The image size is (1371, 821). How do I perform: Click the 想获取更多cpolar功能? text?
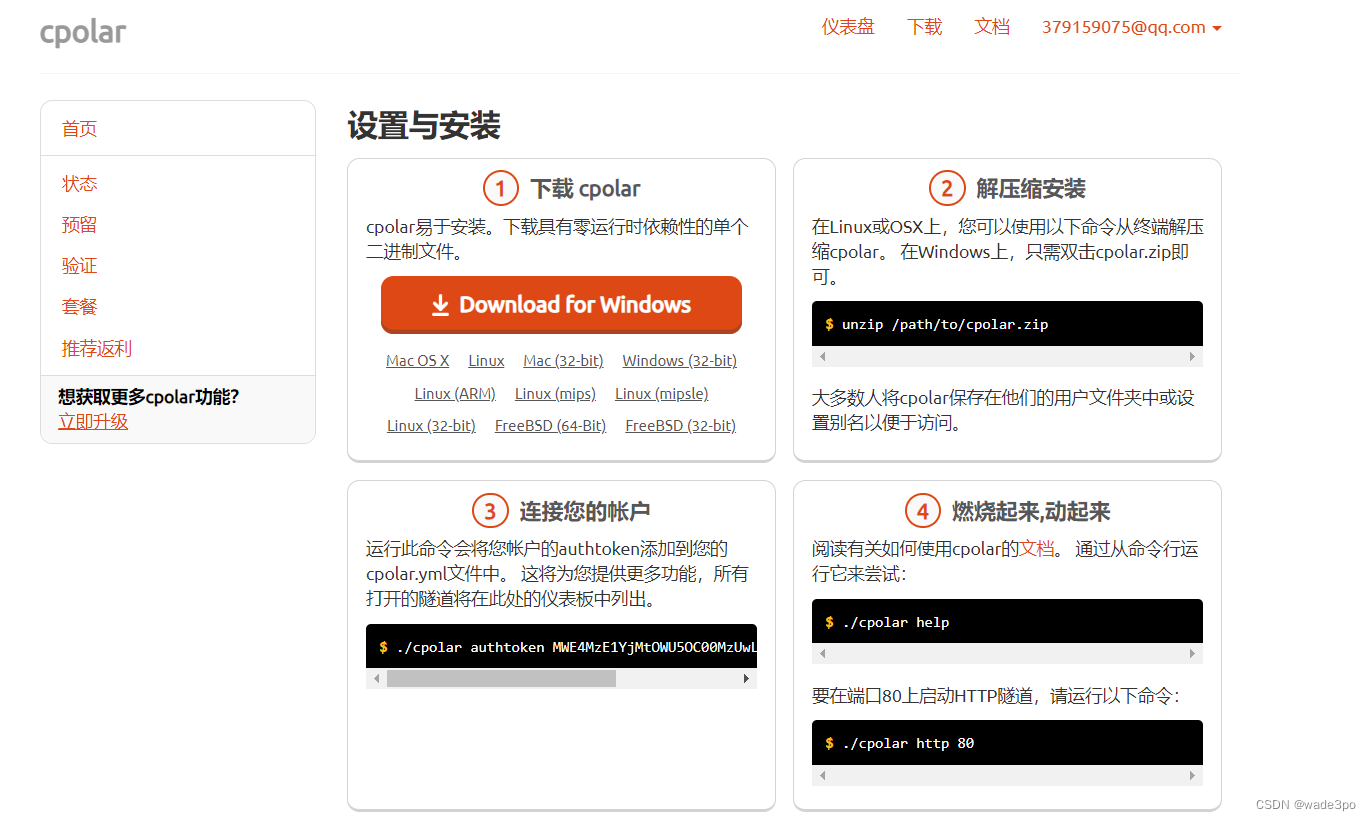click(149, 397)
